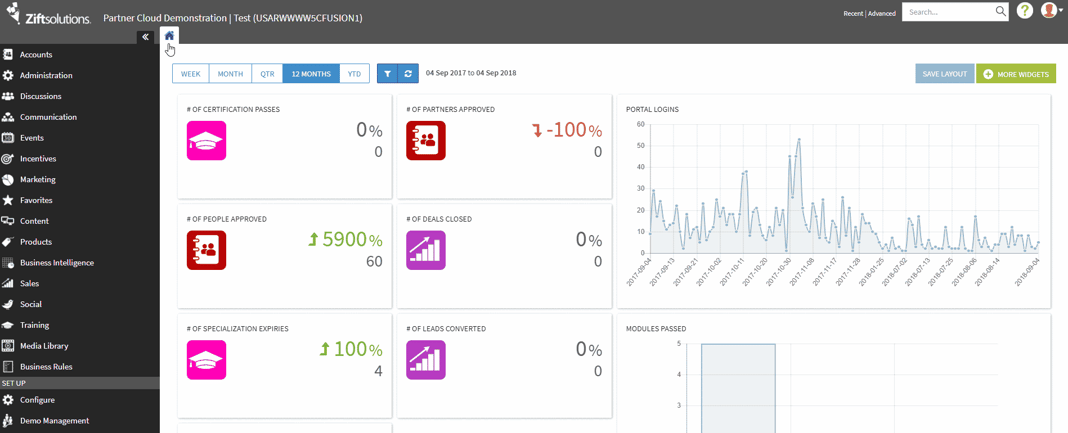Image resolution: width=1068 pixels, height=433 pixels.
Task: Select the WEEK time range
Action: click(190, 74)
